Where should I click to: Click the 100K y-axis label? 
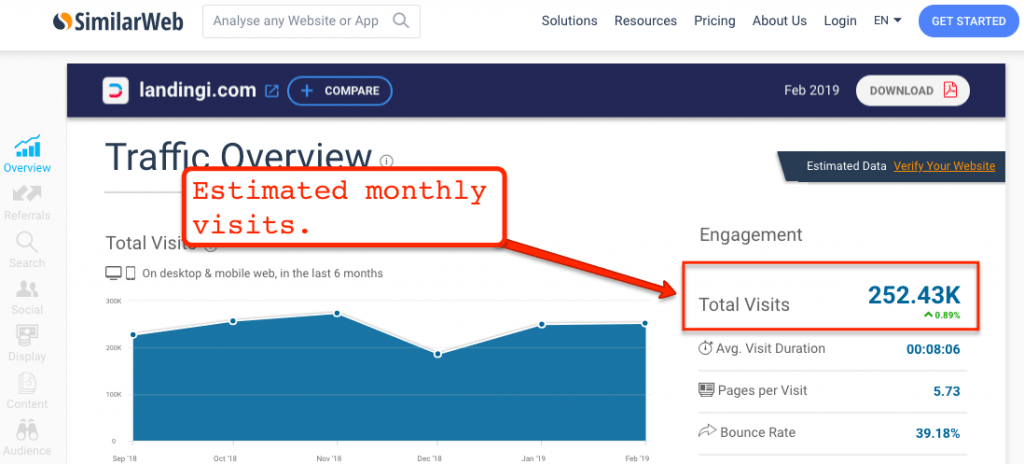click(114, 395)
